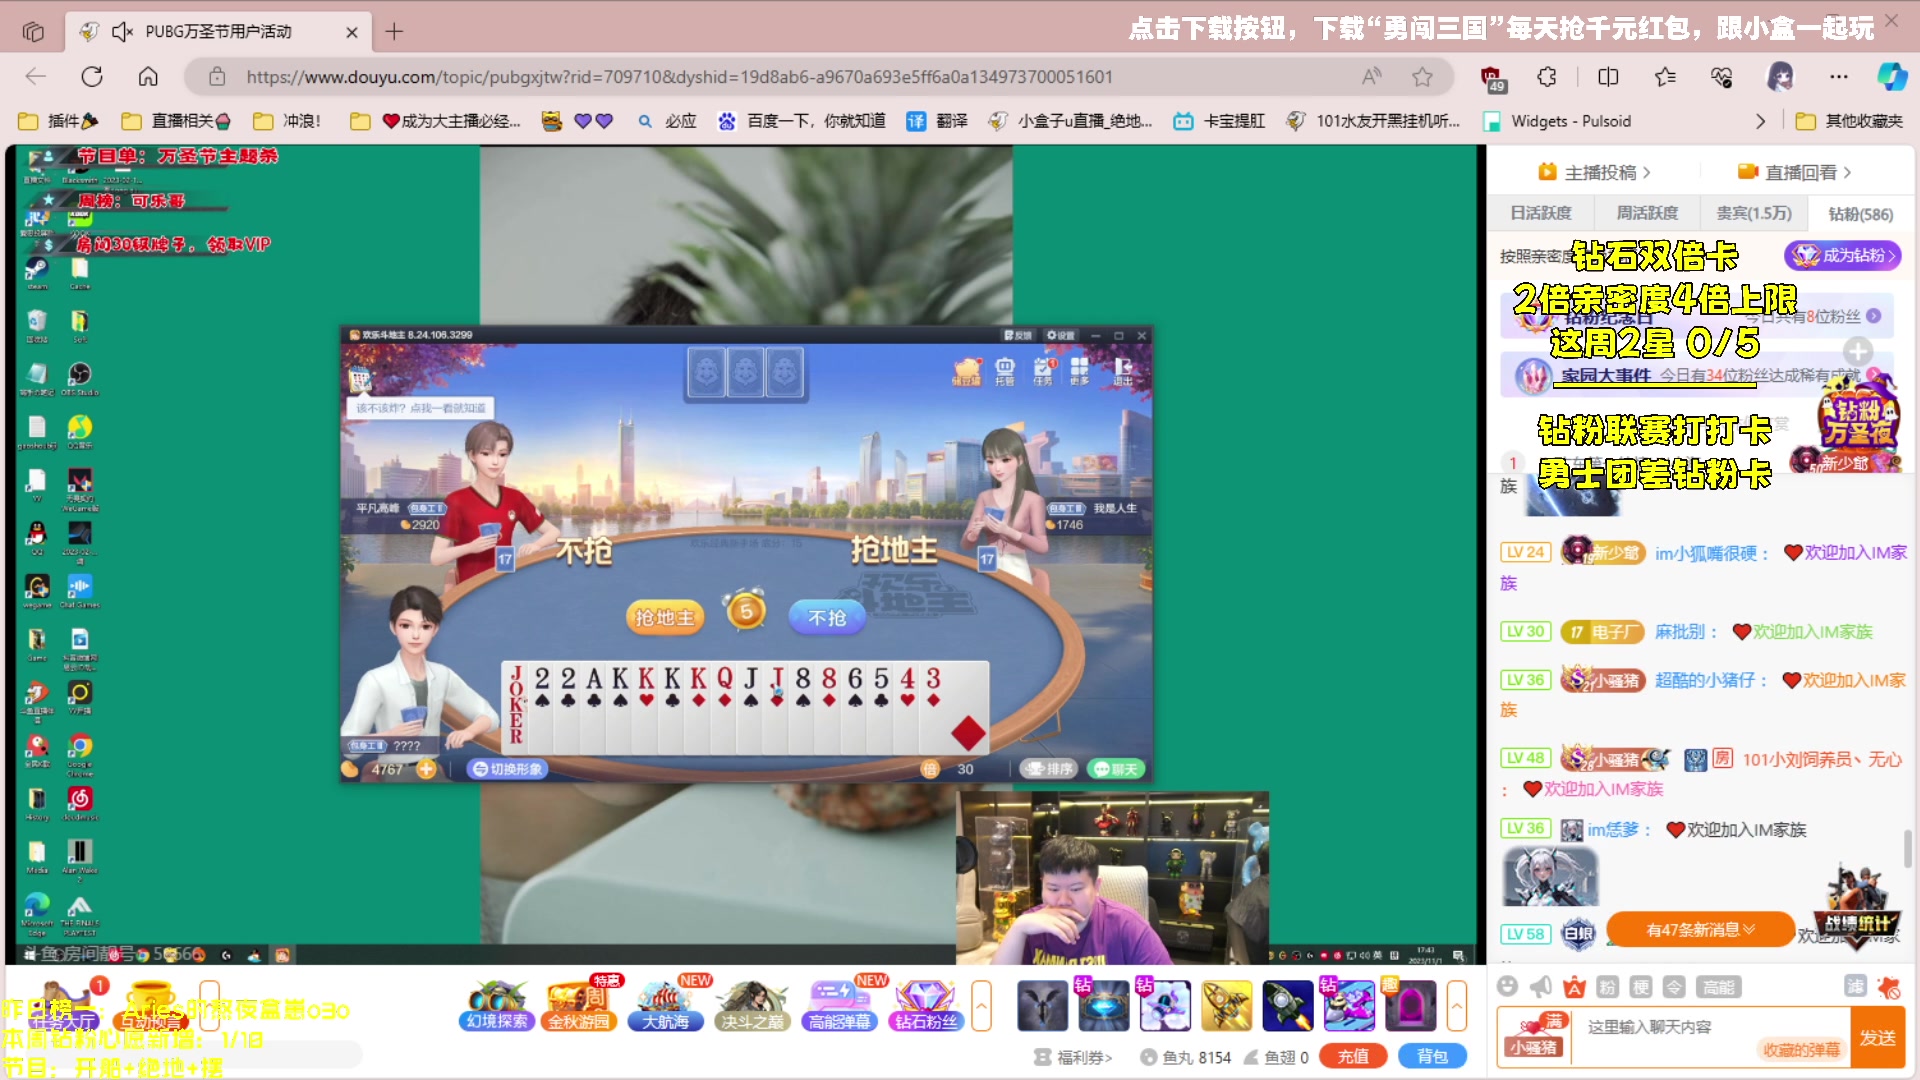This screenshot has width=1920, height=1080.
Task: Add page to favorites star icon
Action: 1422,77
